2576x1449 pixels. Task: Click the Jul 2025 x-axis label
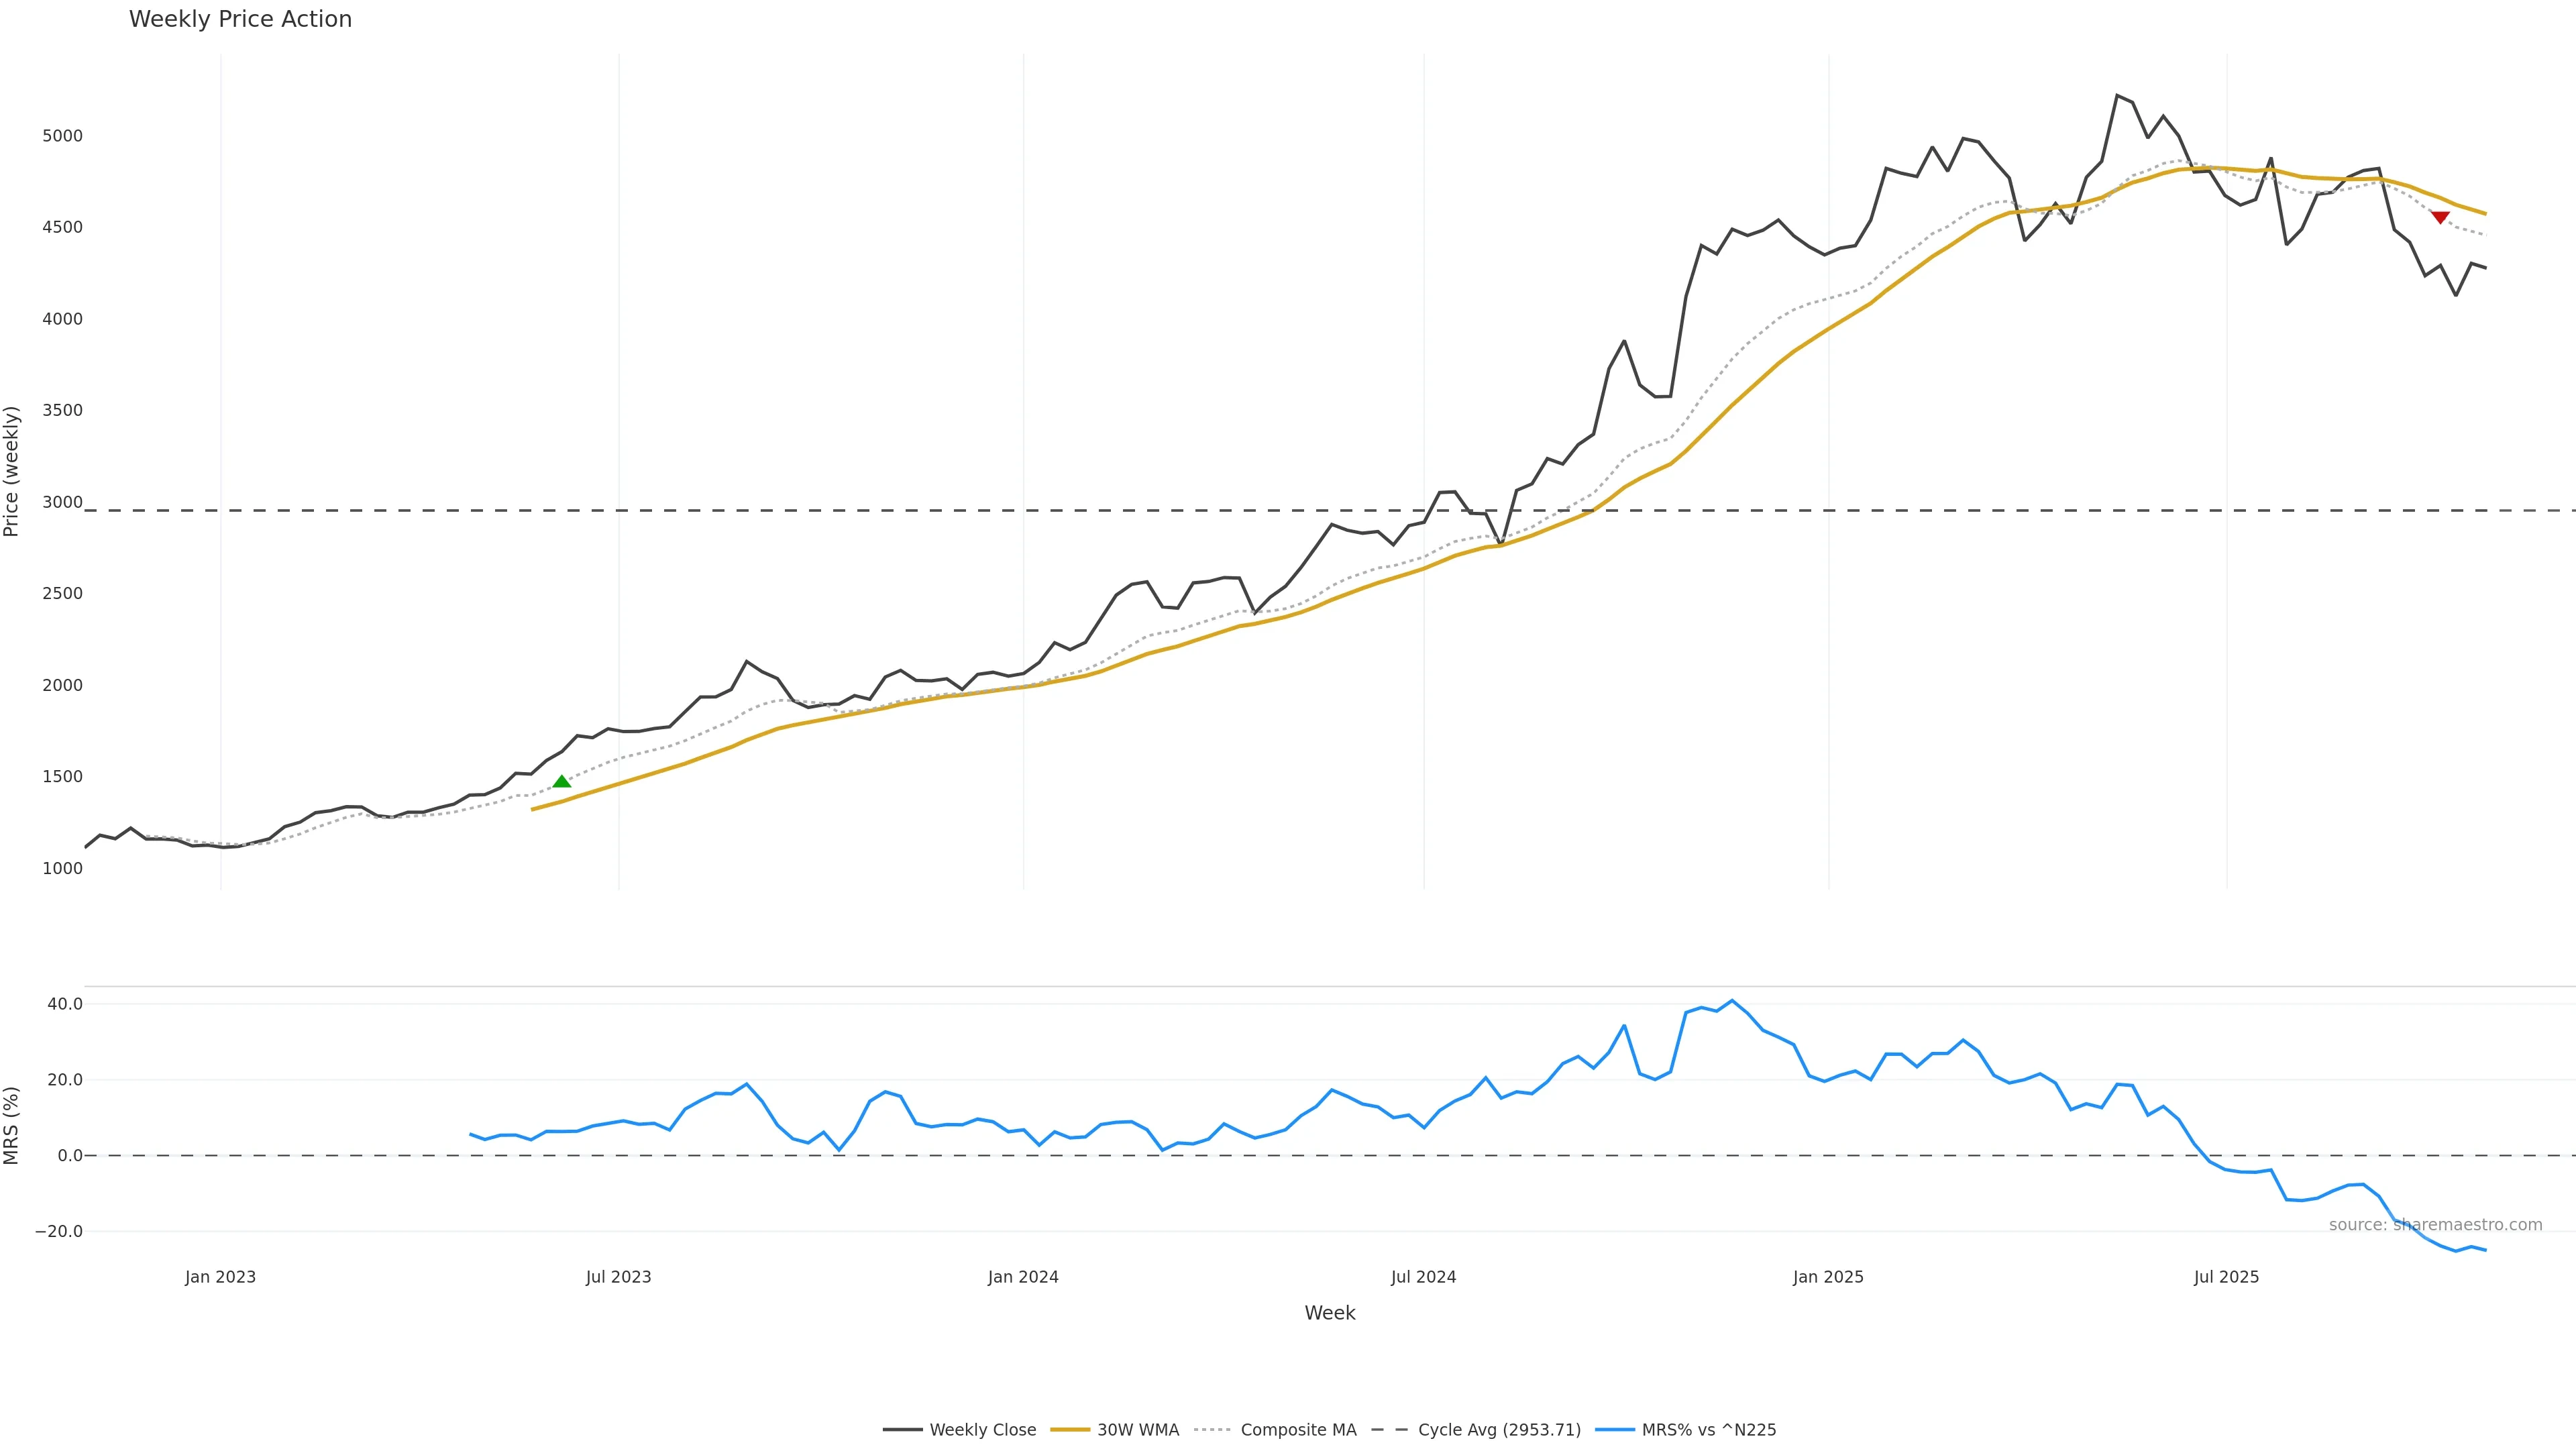[x=2226, y=1277]
